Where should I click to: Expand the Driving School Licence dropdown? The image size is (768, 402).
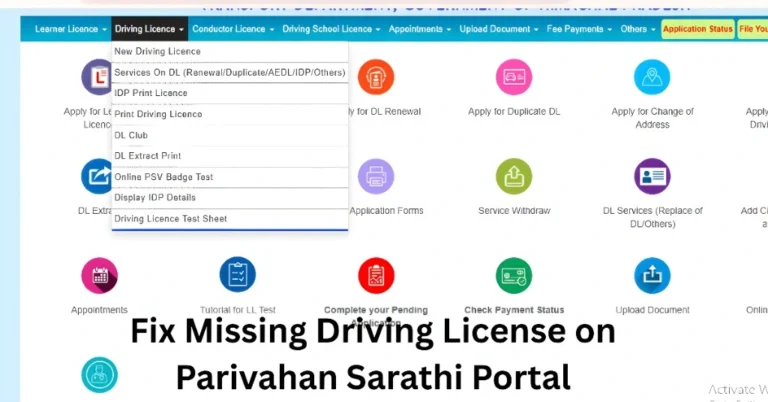pyautogui.click(x=331, y=29)
